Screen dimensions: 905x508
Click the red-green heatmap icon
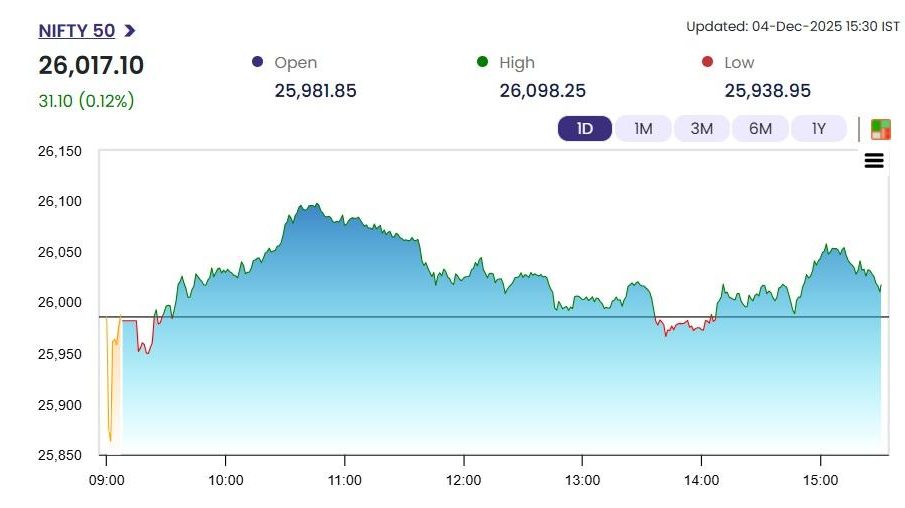click(881, 129)
